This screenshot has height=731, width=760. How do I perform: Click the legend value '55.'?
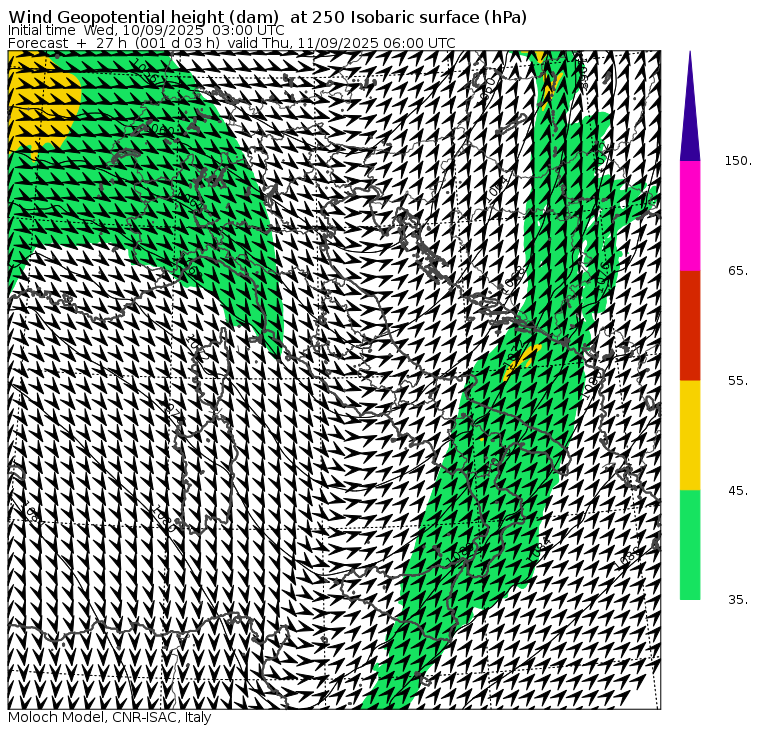[x=738, y=381]
